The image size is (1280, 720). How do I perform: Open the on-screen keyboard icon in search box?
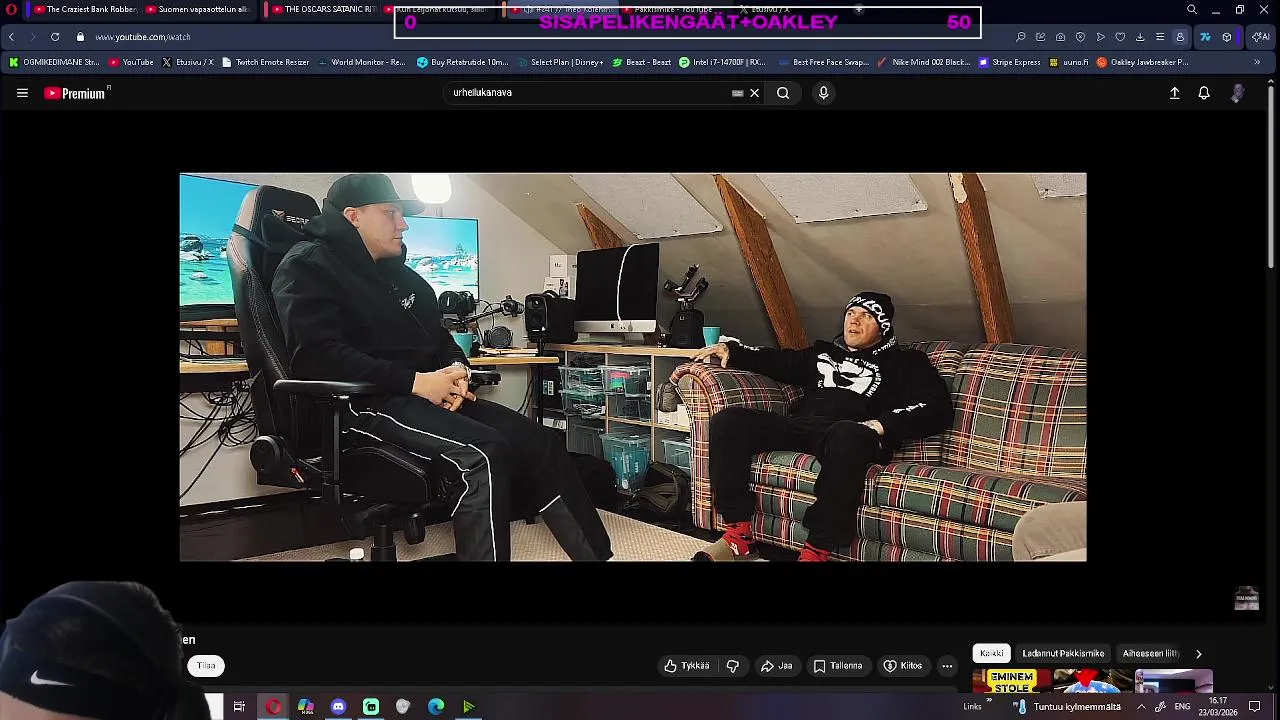(738, 93)
